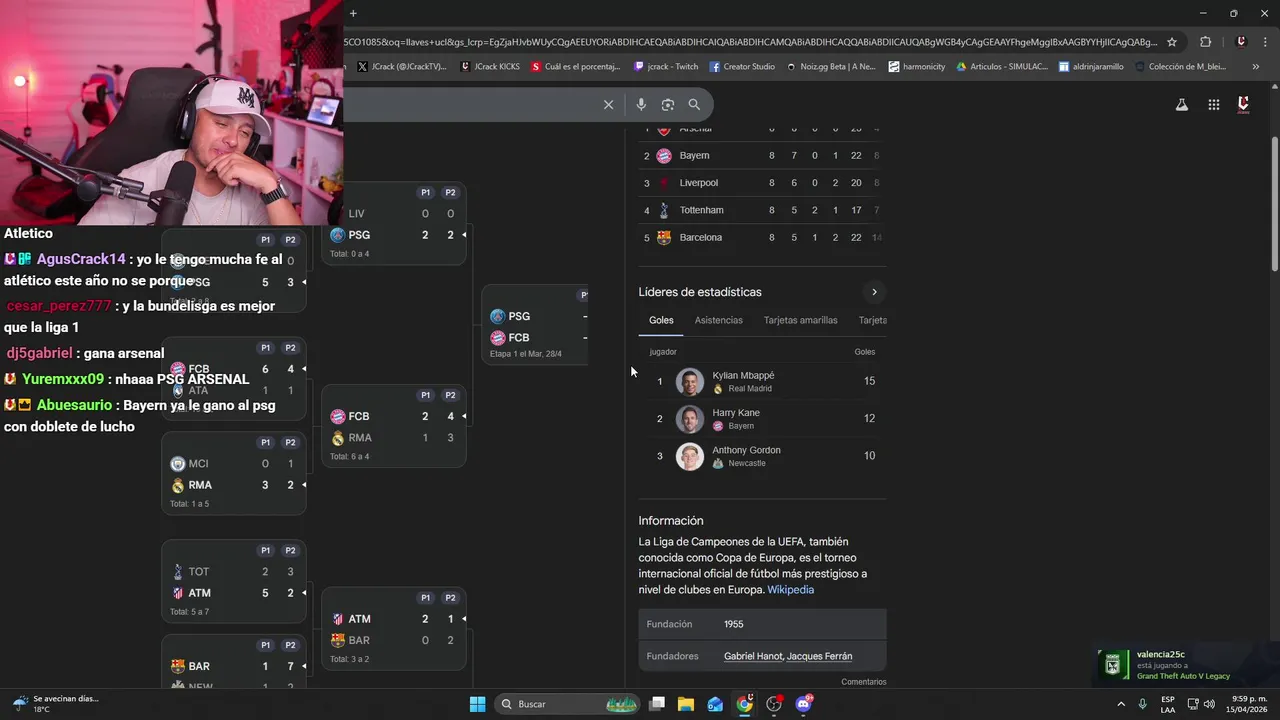Image resolution: width=1280 pixels, height=720 pixels.
Task: Click the Comentarios feedback link
Action: [x=864, y=682]
